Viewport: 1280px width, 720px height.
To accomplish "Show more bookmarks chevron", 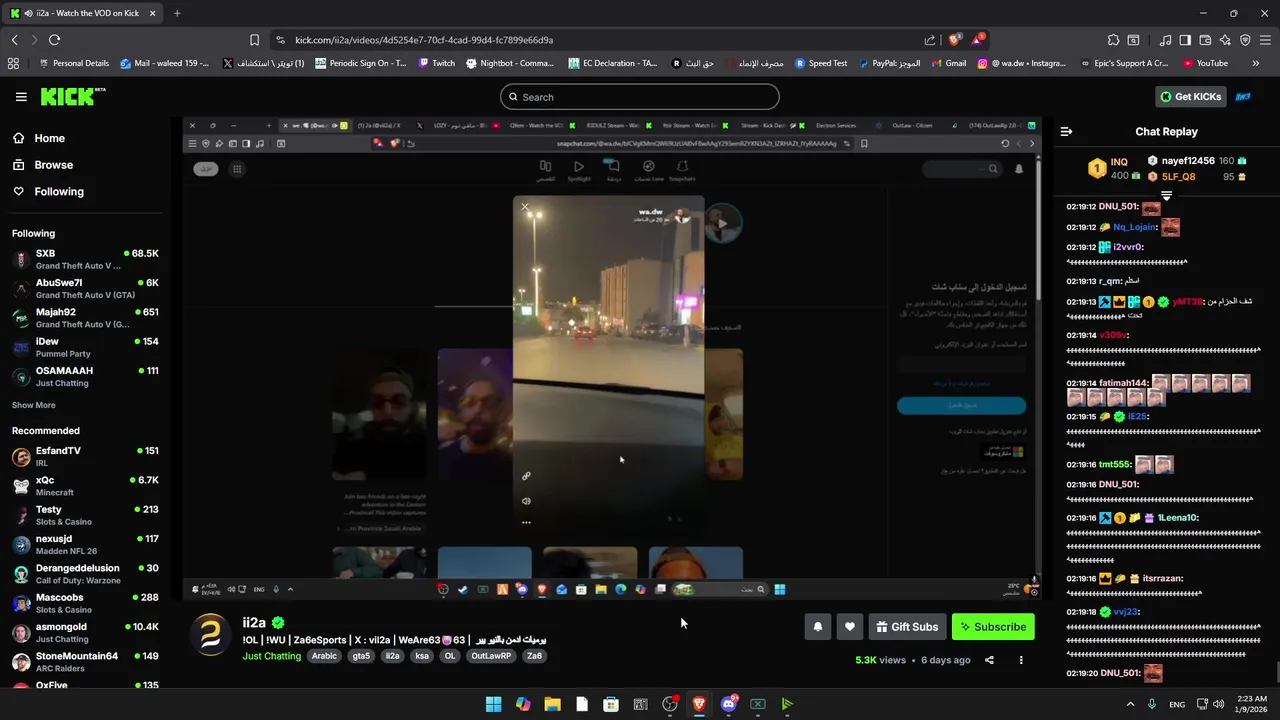I will pyautogui.click(x=1255, y=63).
